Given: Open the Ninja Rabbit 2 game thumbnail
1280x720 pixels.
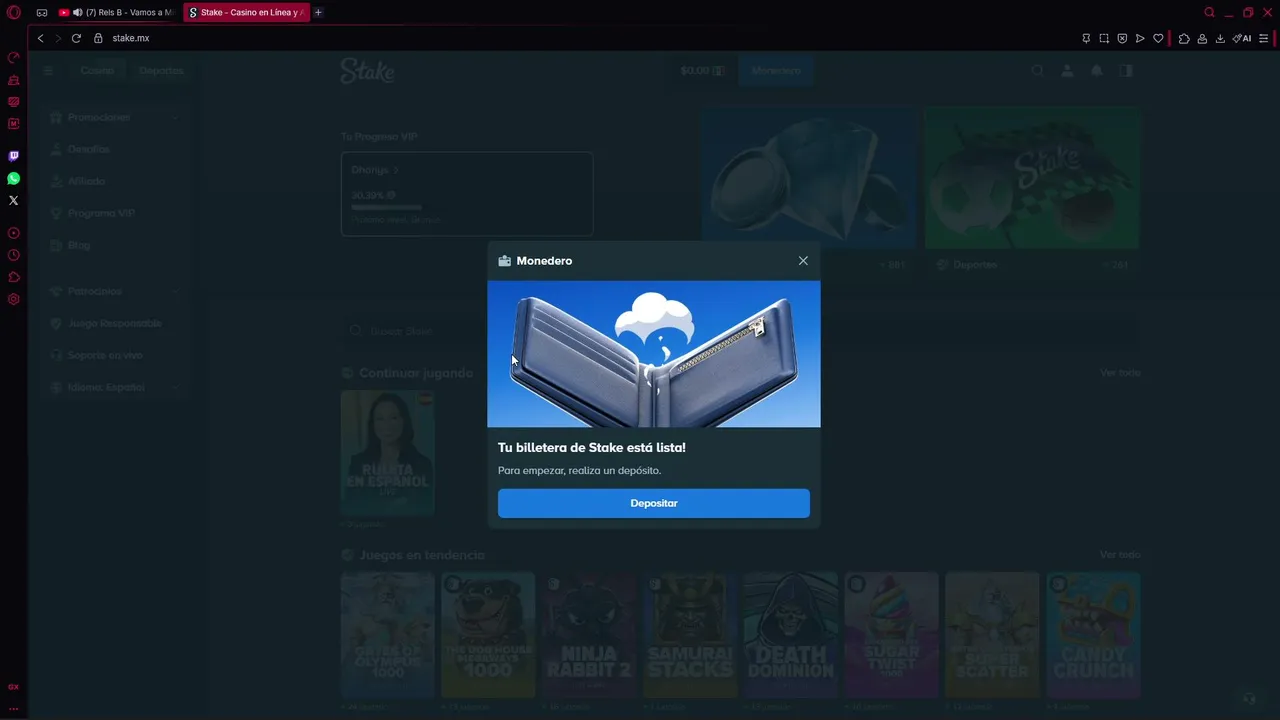Looking at the screenshot, I should (x=589, y=635).
